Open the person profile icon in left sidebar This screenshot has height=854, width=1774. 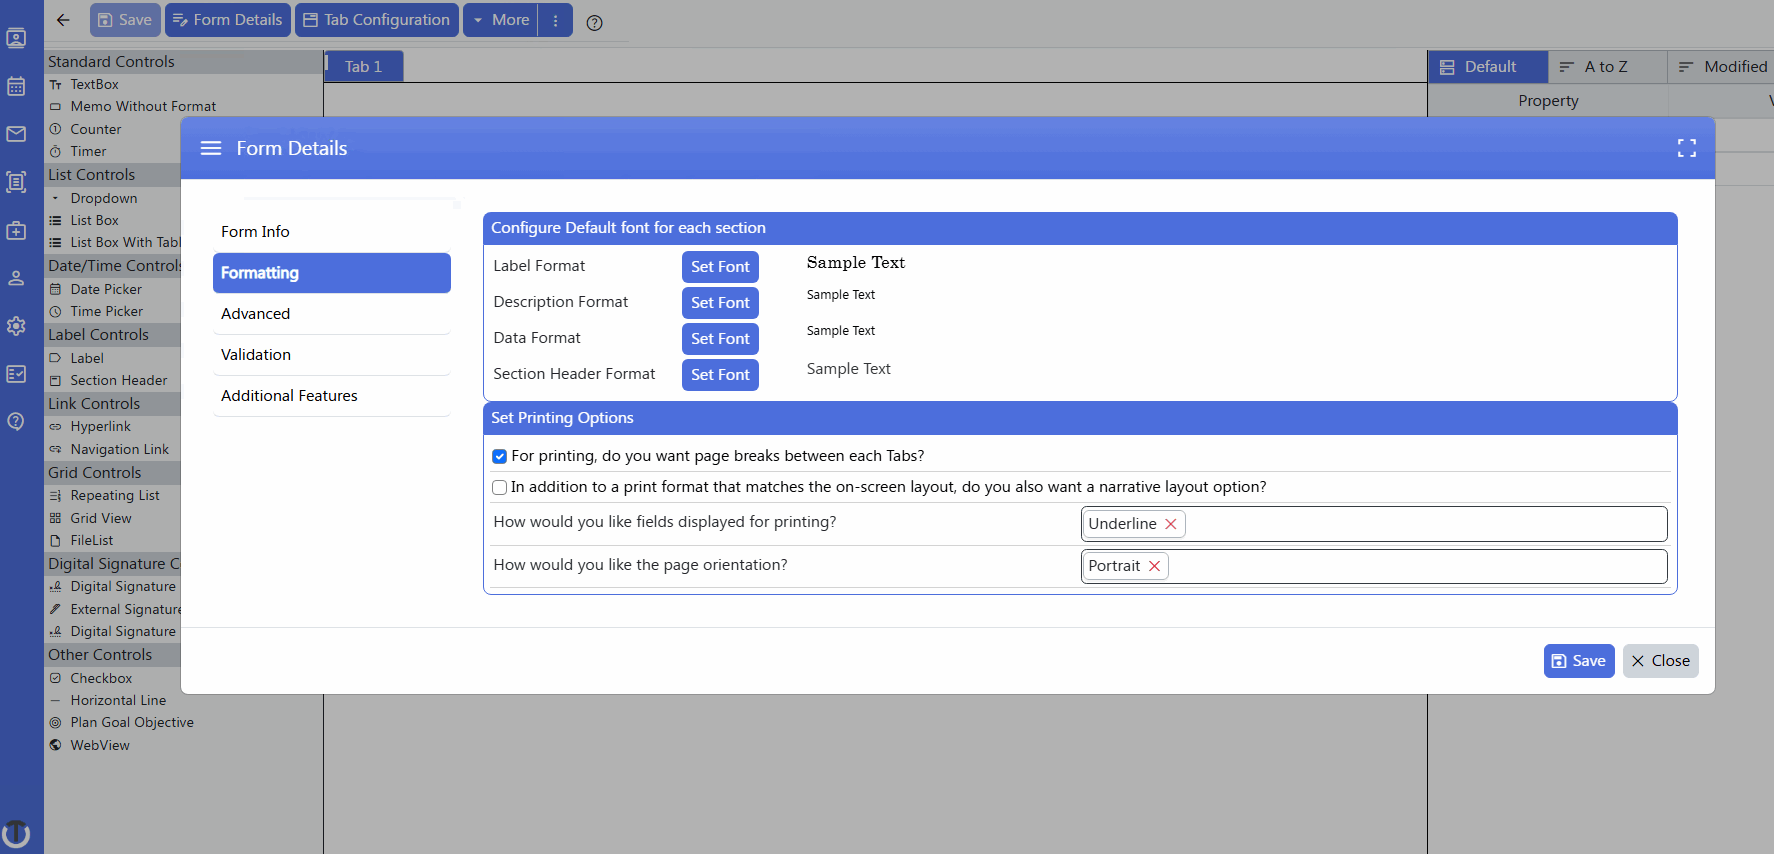point(16,278)
